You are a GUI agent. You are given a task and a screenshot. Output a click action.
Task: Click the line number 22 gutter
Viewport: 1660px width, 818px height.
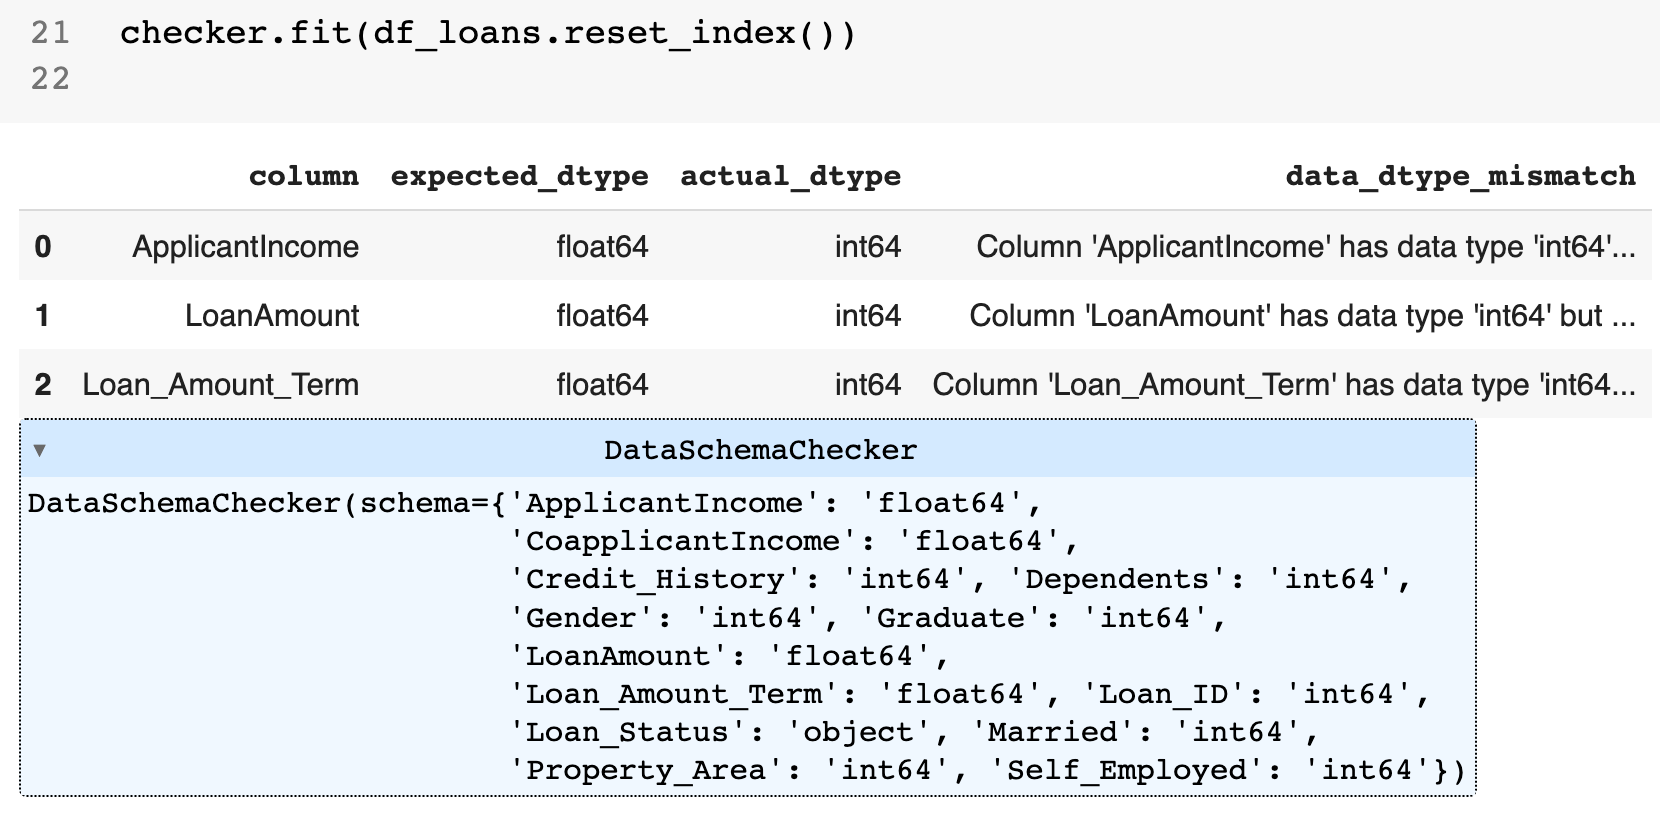[x=50, y=78]
